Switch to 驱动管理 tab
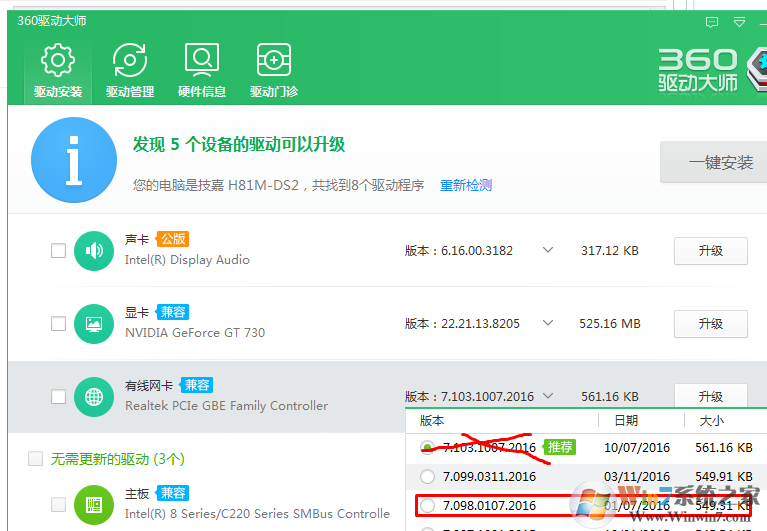 pyautogui.click(x=130, y=71)
